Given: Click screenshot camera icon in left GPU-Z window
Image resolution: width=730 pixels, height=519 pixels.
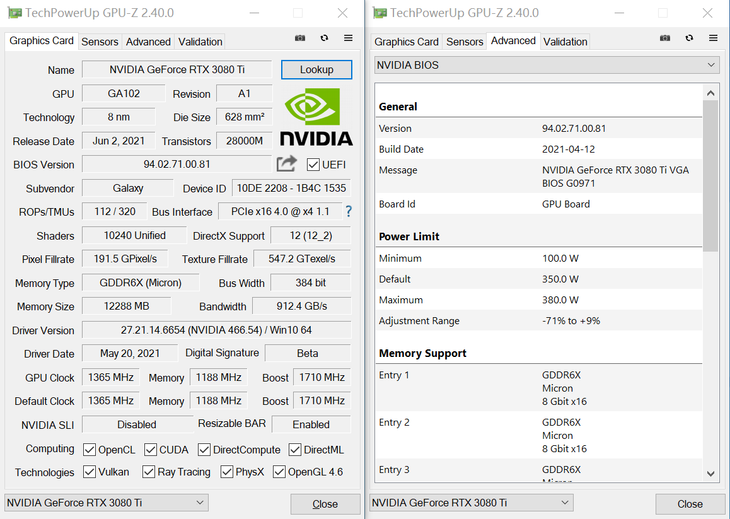Looking at the screenshot, I should tap(300, 38).
